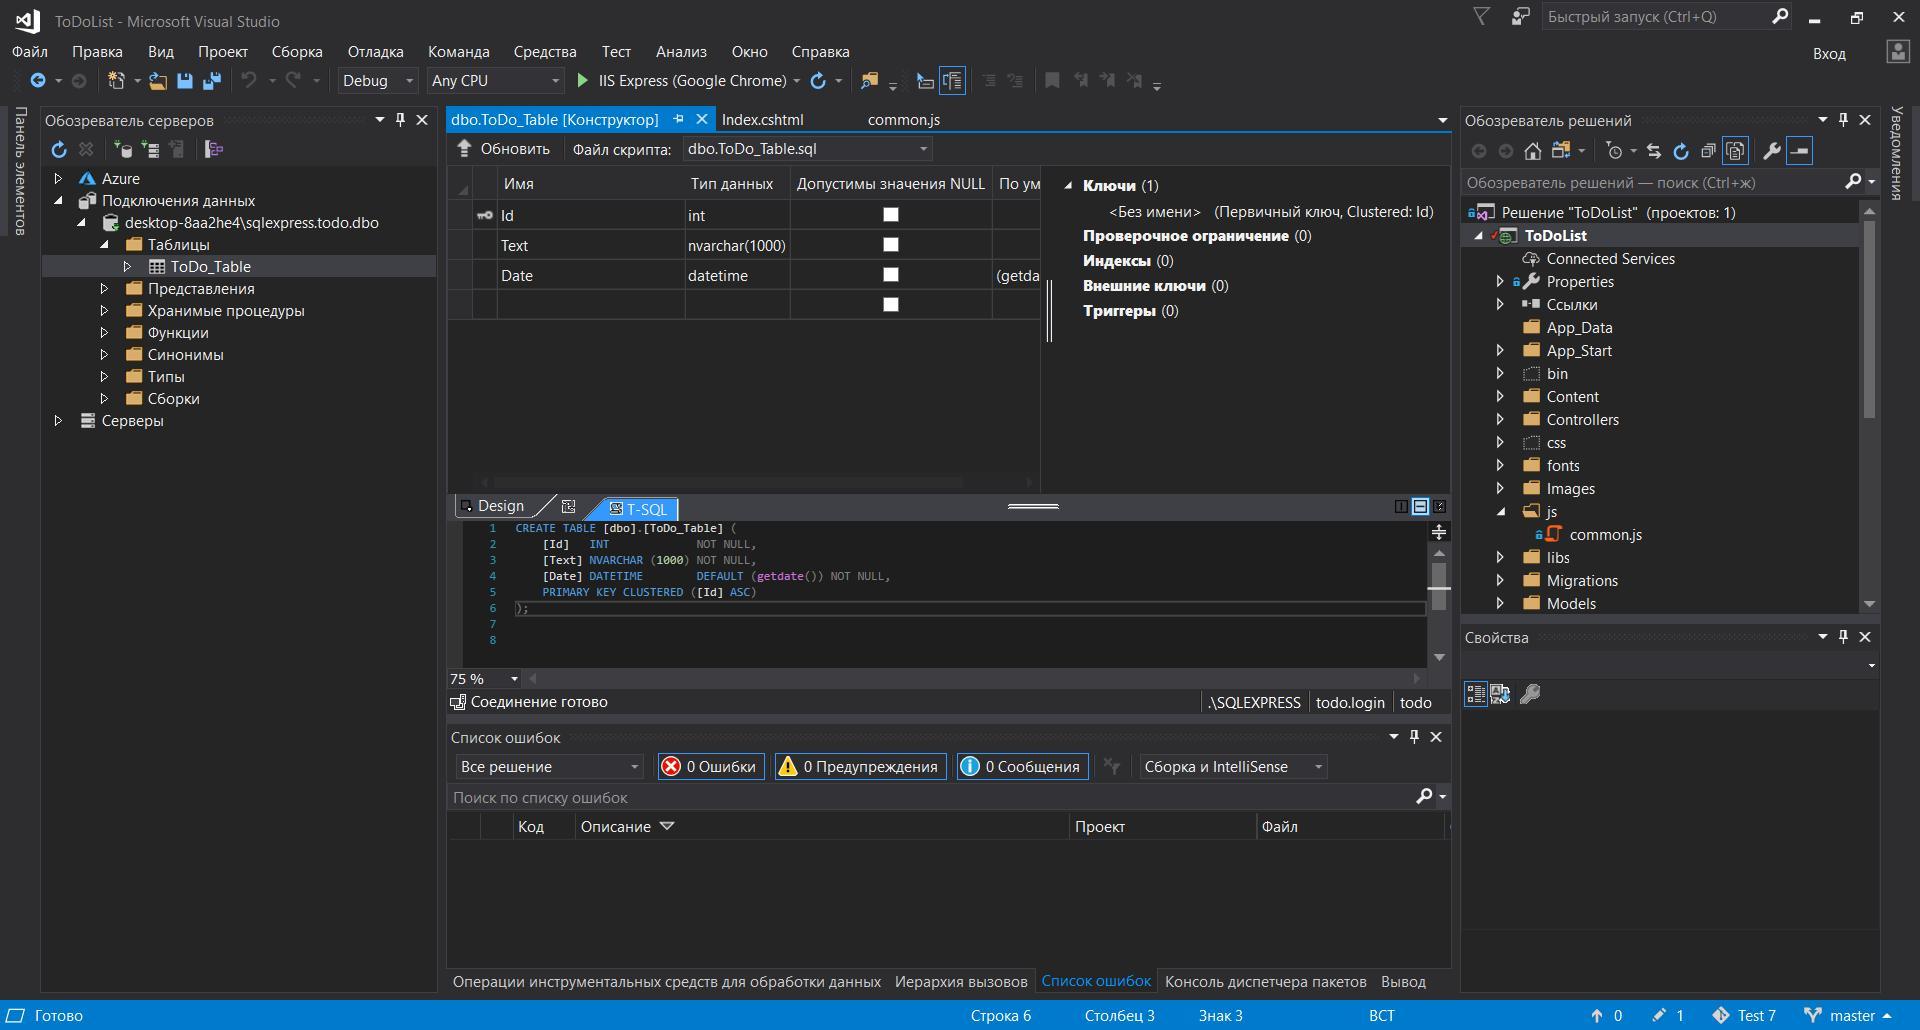Image resolution: width=1920 pixels, height=1030 pixels.
Task: Toggle Allow NULL checkbox for Date column
Action: tap(890, 275)
